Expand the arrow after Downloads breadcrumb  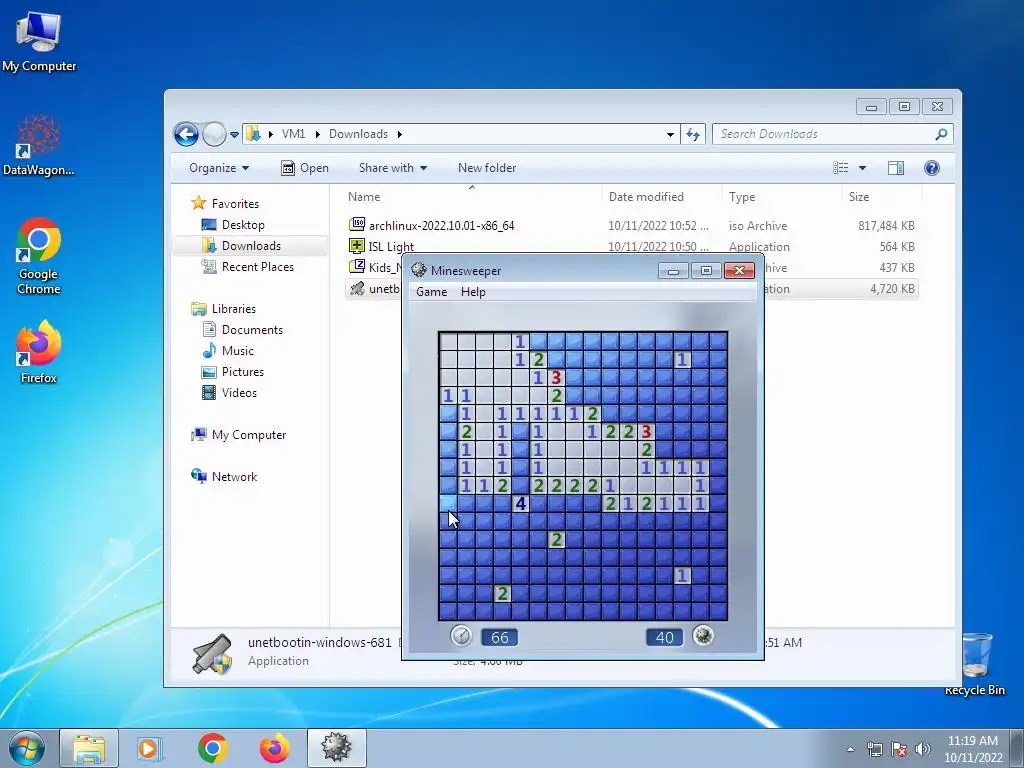400,134
